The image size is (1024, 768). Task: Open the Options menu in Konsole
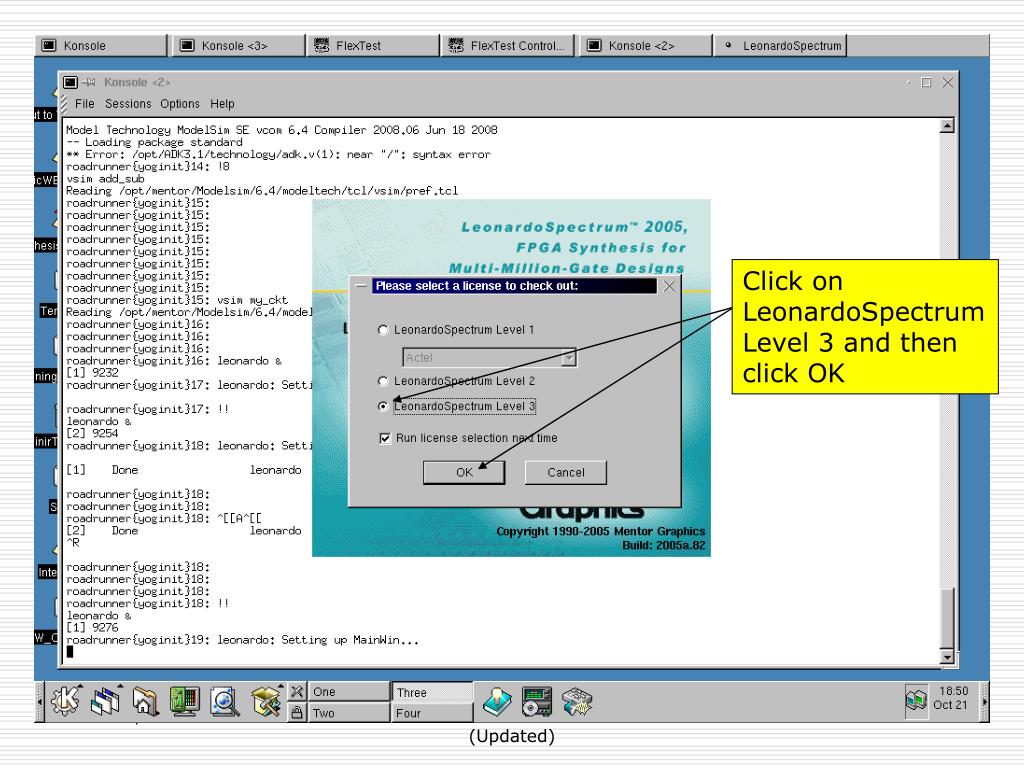180,104
